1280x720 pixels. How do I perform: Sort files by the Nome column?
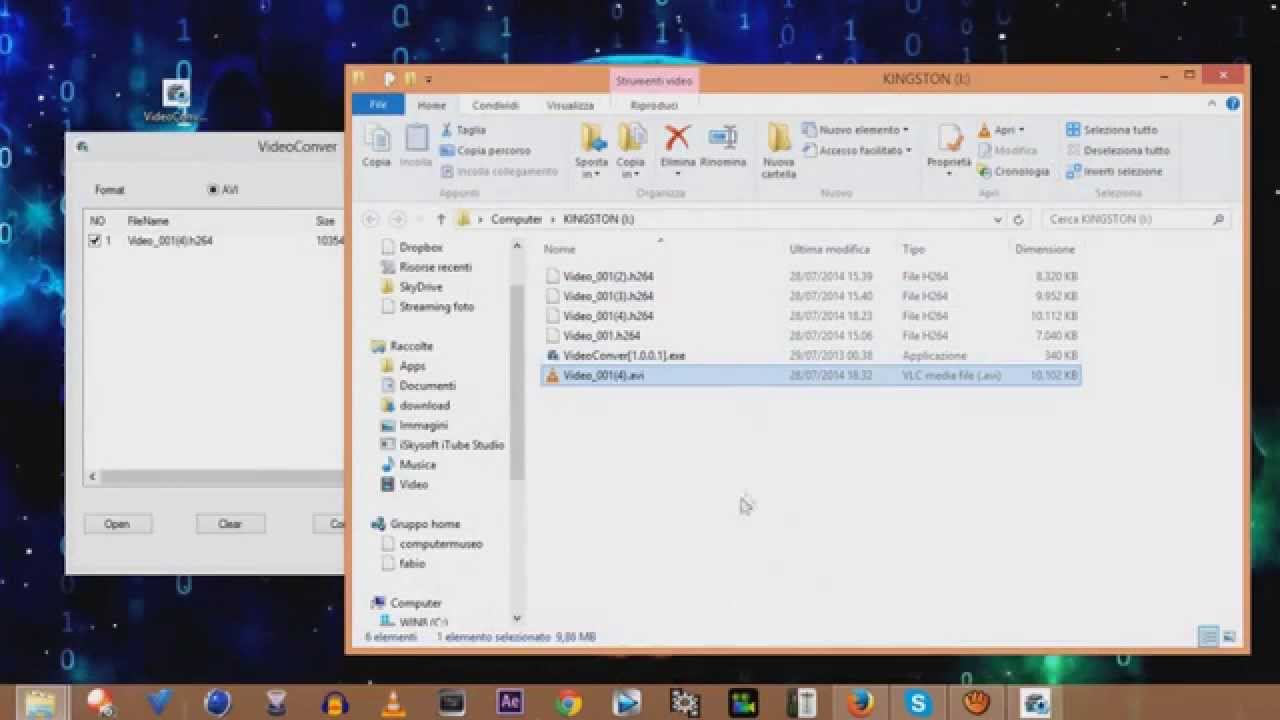click(x=560, y=249)
